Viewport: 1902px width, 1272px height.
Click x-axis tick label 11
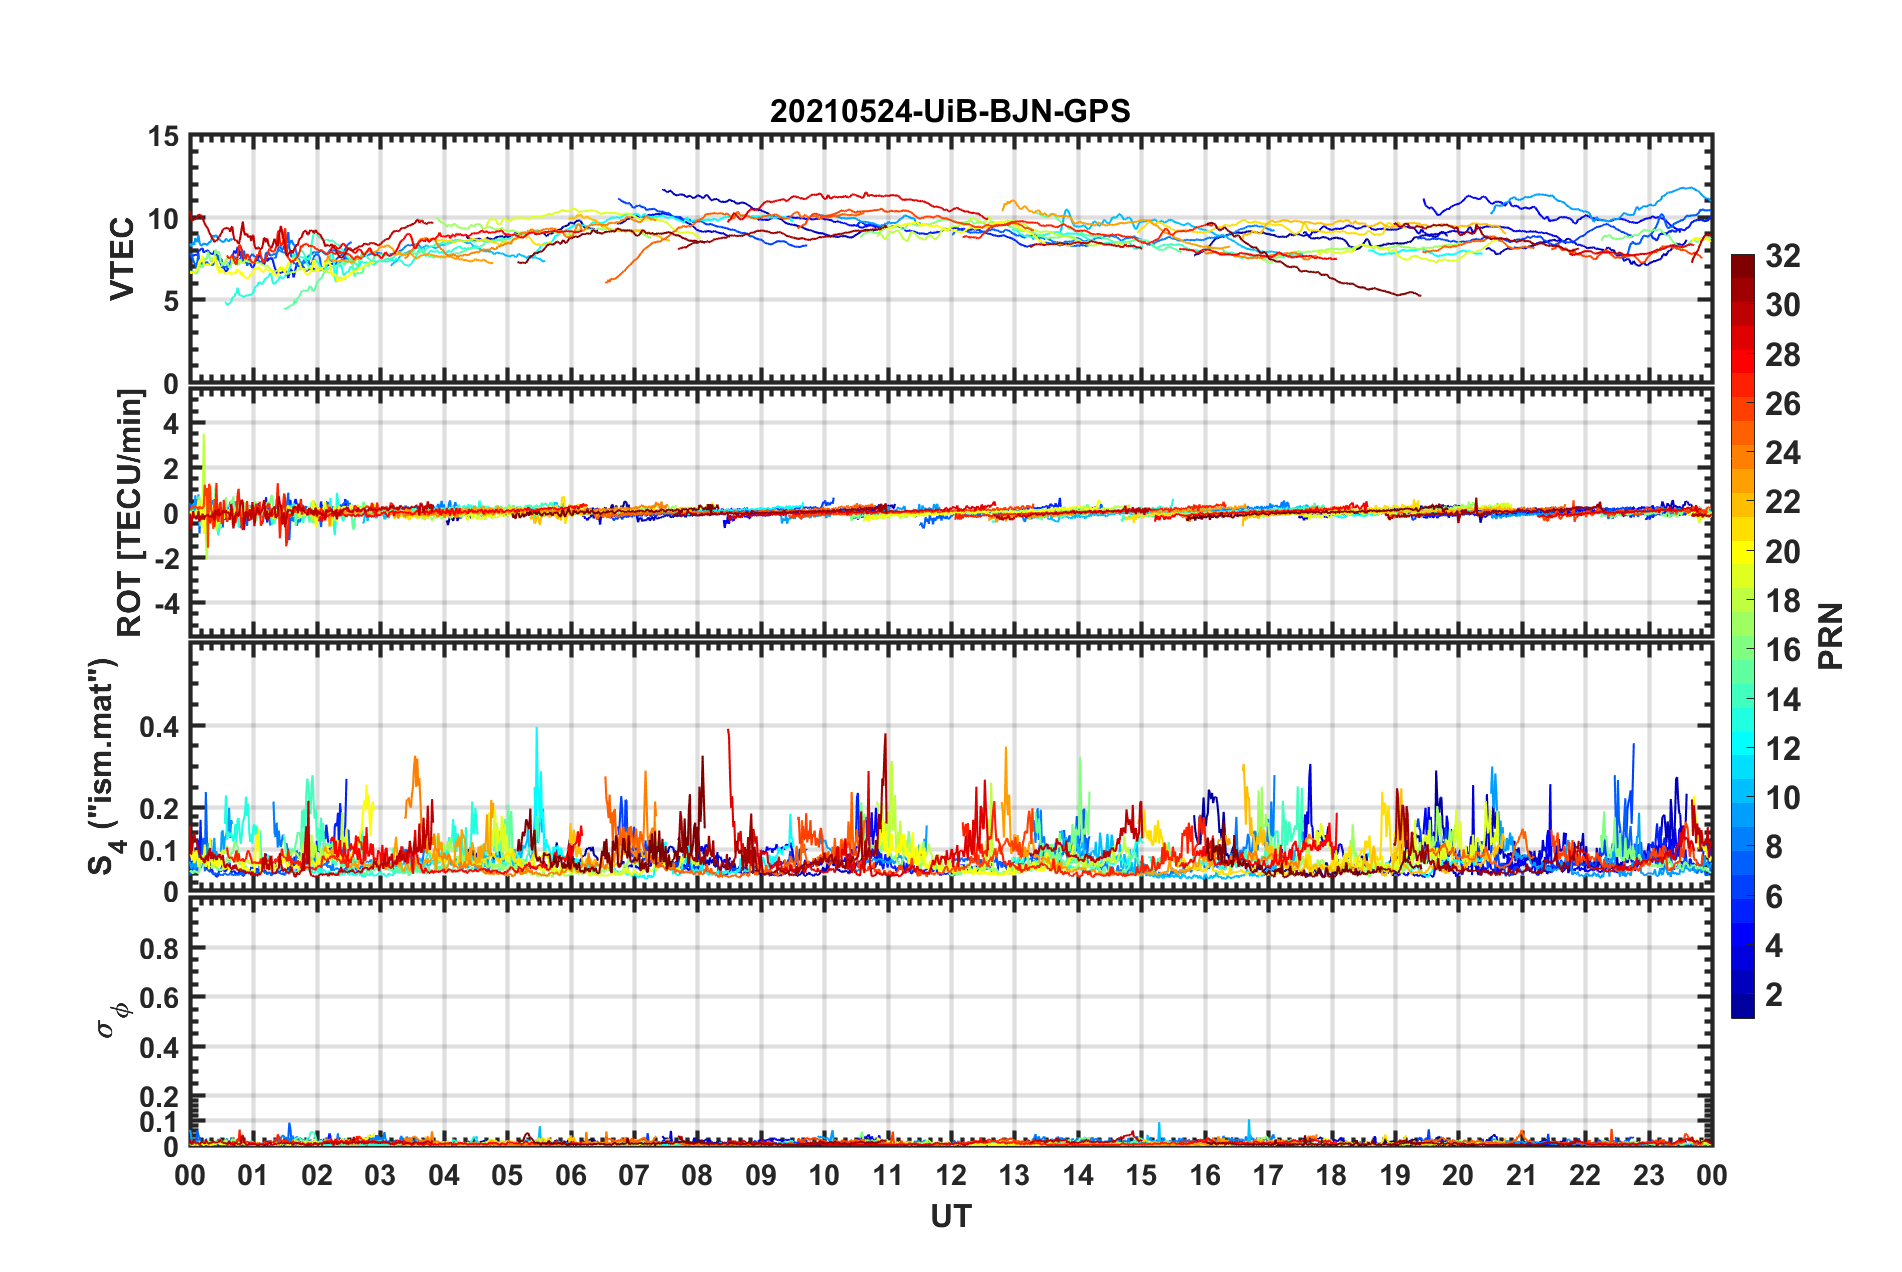point(888,1176)
